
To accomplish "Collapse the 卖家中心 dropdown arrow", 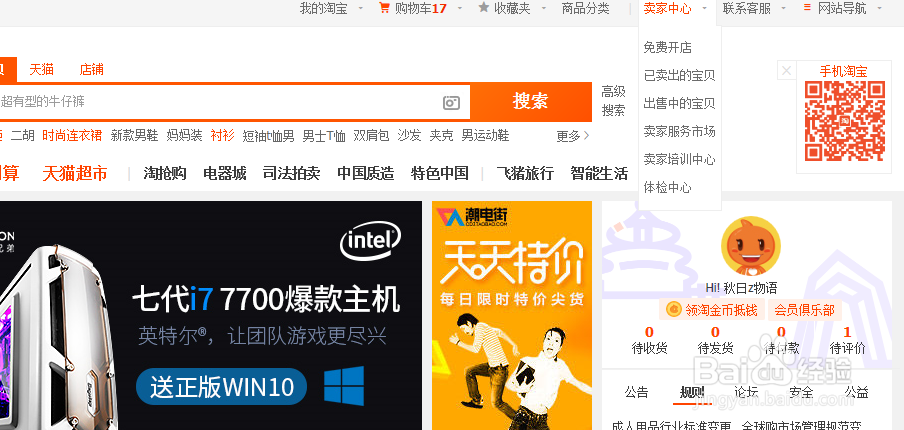I will point(704,9).
